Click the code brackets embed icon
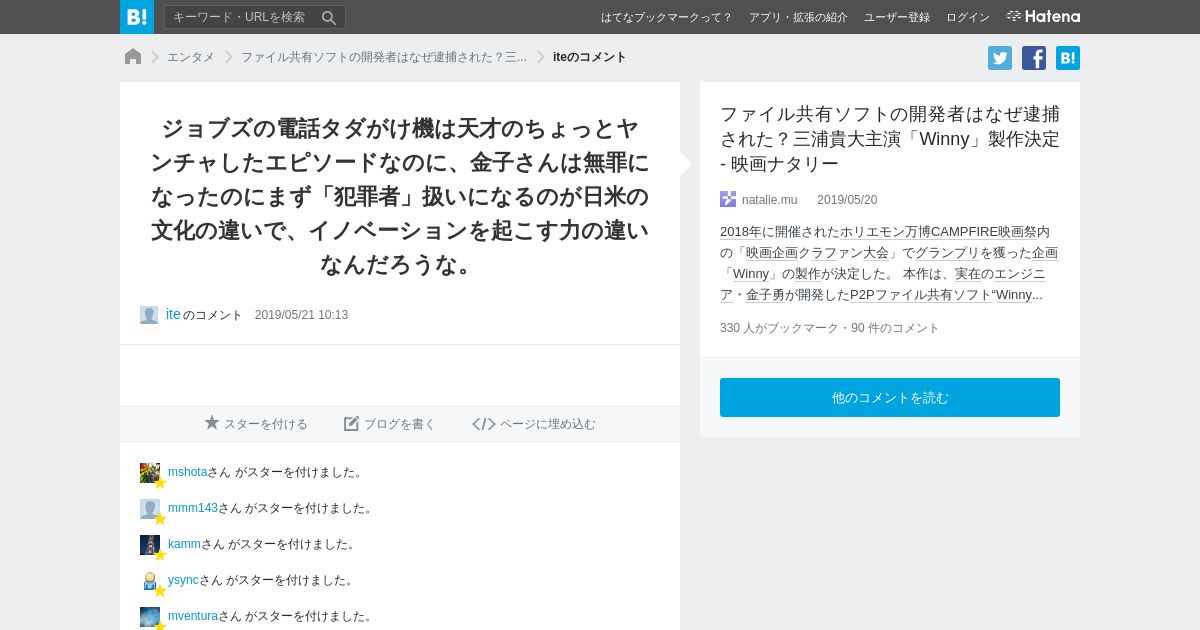This screenshot has height=630, width=1200. [484, 424]
